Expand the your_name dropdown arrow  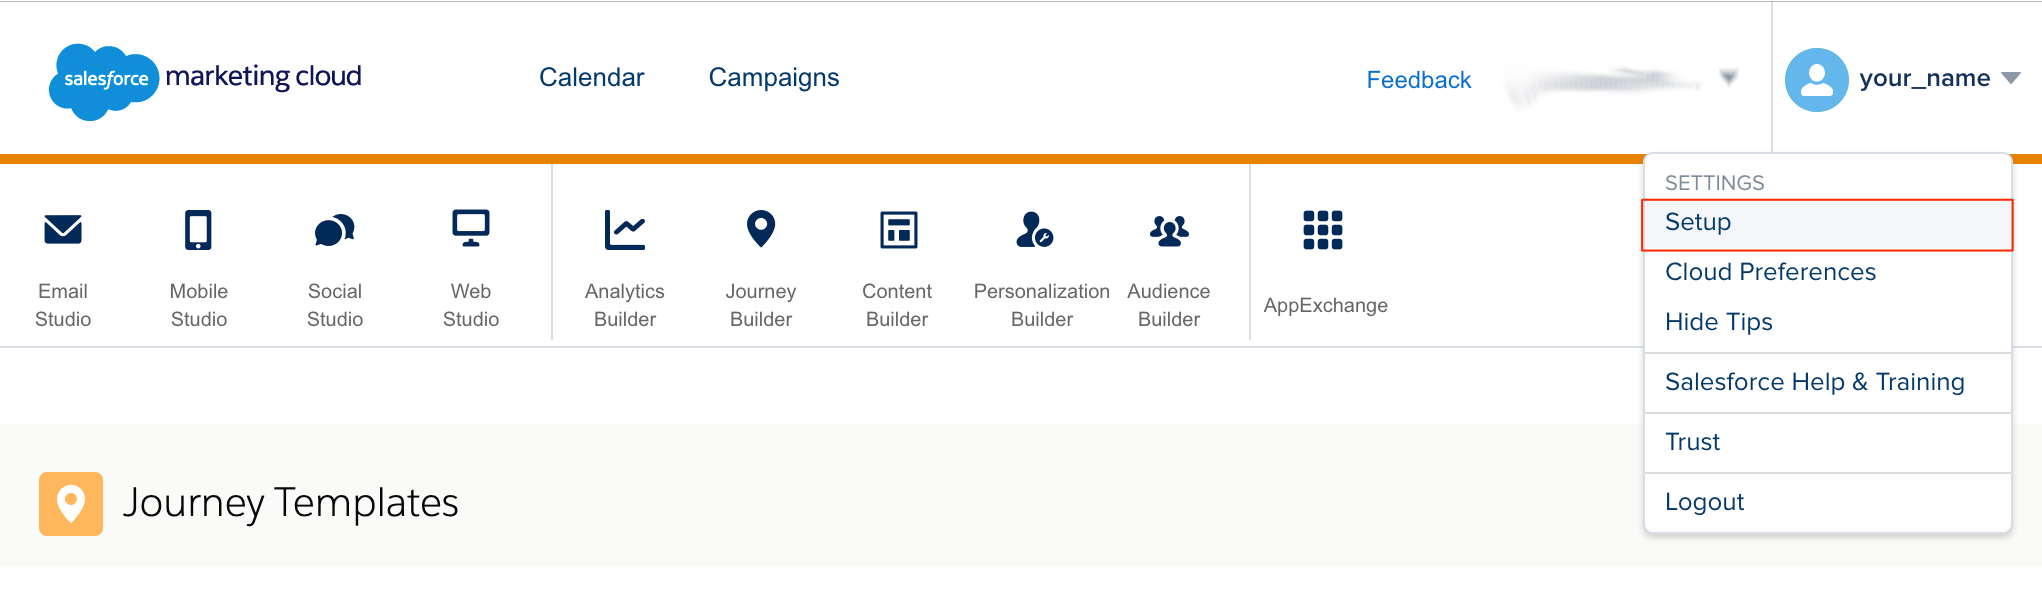point(2011,78)
